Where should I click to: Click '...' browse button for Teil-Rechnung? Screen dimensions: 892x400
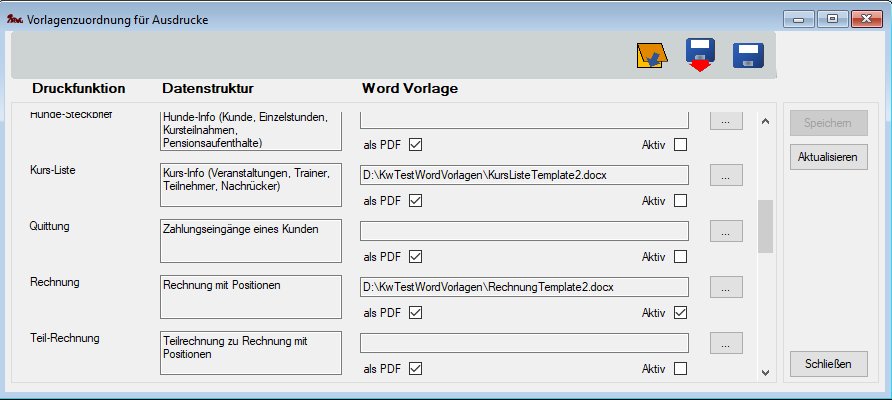click(x=726, y=343)
